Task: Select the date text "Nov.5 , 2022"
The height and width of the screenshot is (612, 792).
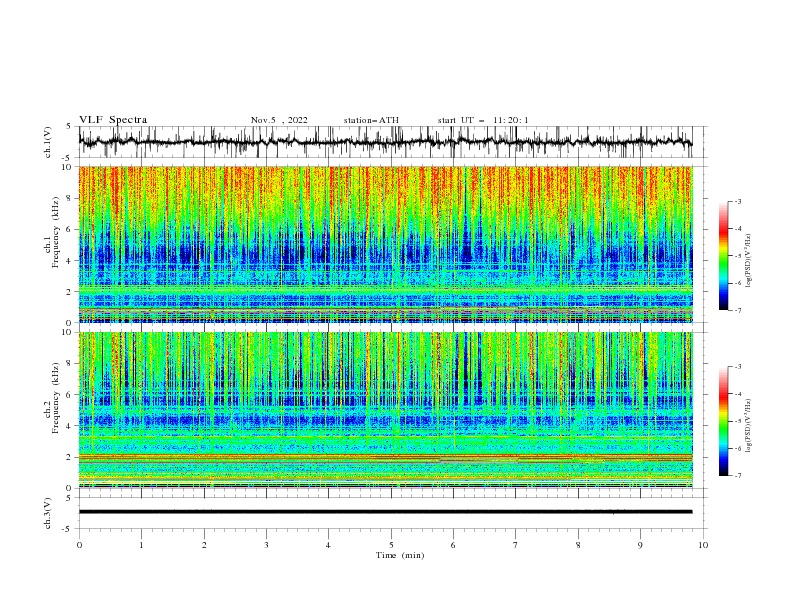Action: coord(279,120)
